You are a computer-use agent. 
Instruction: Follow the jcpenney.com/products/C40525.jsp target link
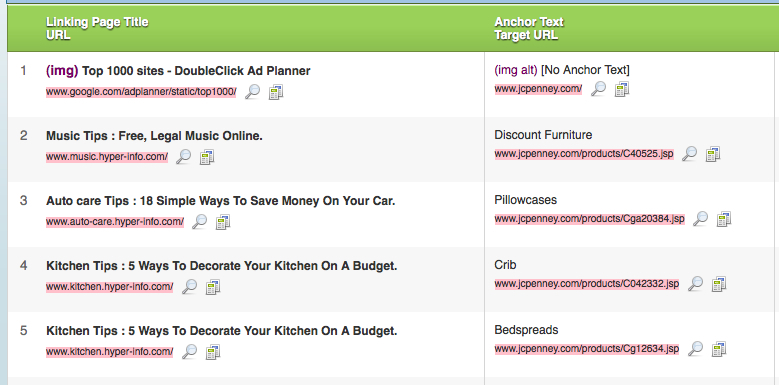584,154
